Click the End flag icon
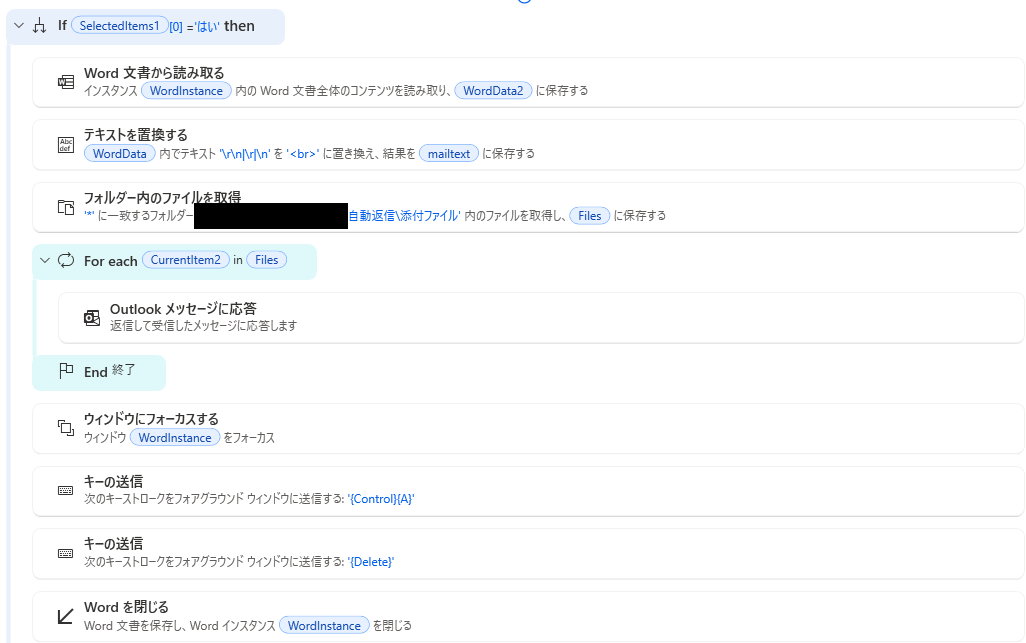Viewport: 1026px width, 643px height. (66, 371)
